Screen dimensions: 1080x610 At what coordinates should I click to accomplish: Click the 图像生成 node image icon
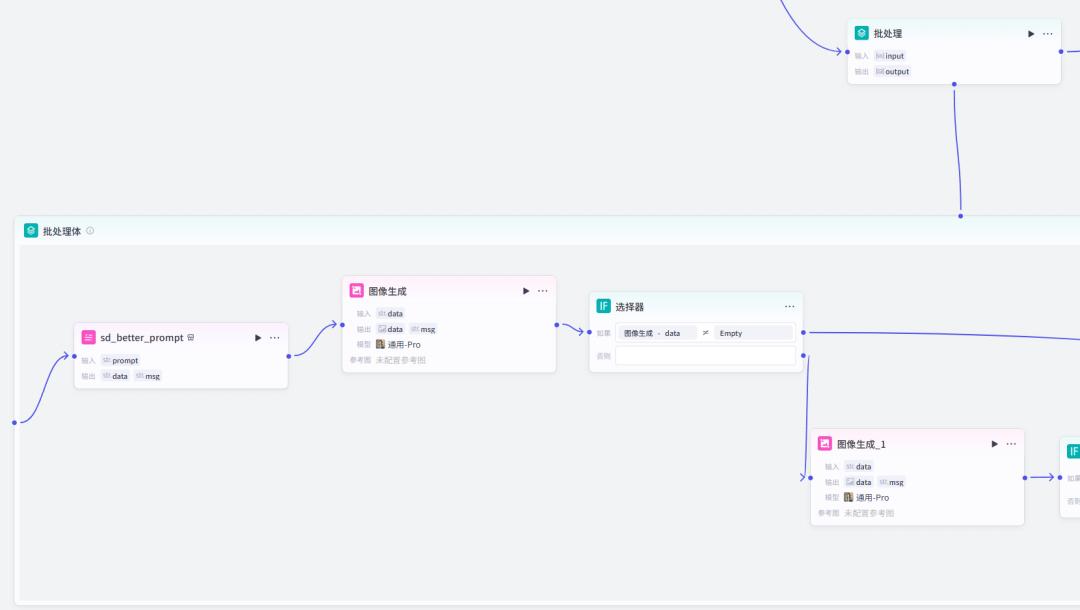tap(357, 291)
